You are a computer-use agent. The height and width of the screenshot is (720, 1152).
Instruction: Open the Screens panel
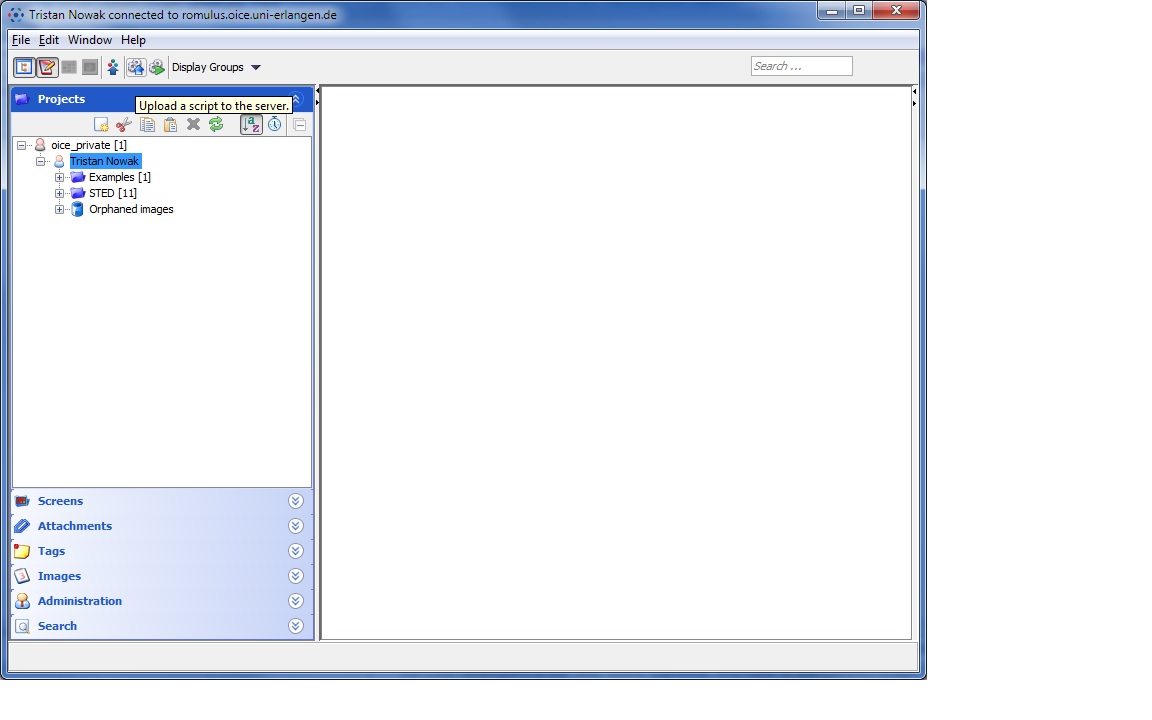point(60,501)
